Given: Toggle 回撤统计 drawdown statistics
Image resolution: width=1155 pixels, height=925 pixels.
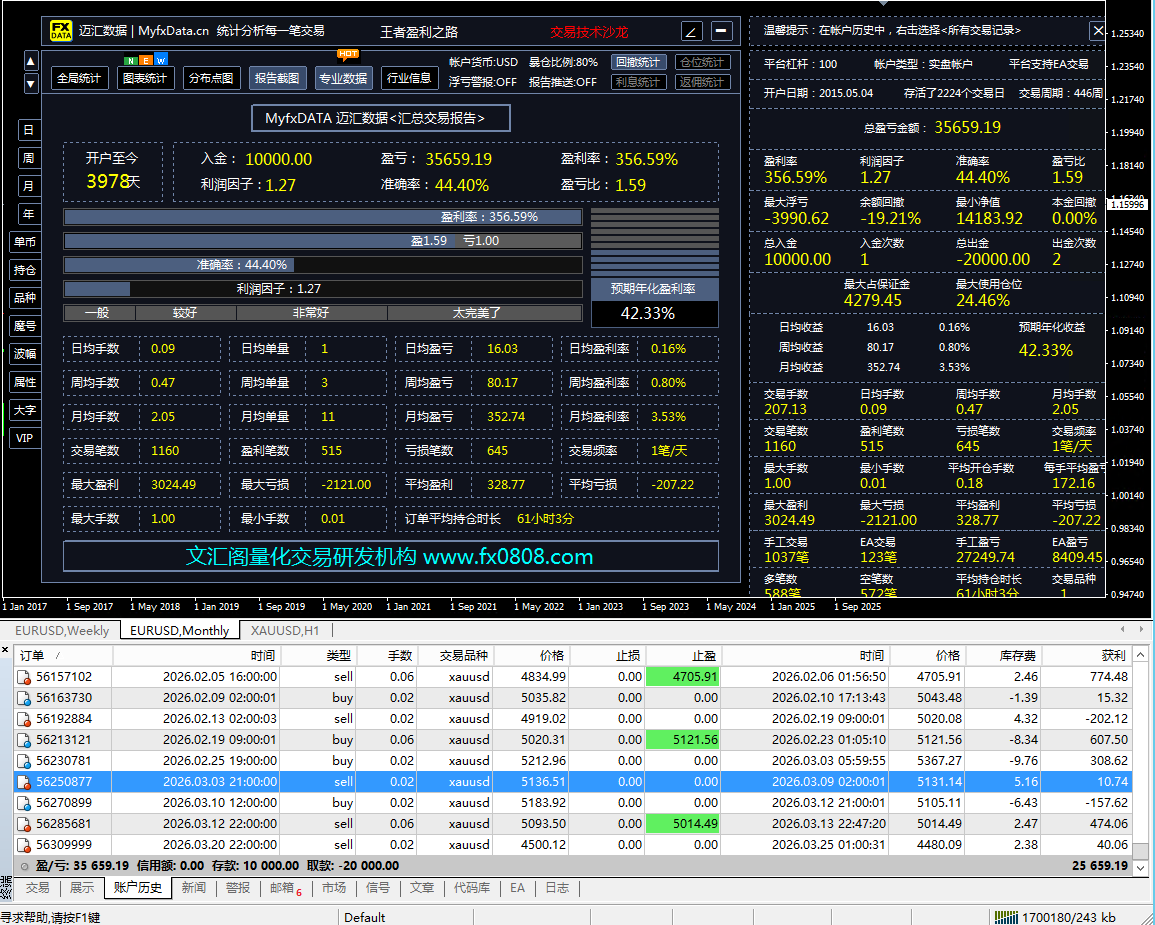Looking at the screenshot, I should pyautogui.click(x=638, y=62).
